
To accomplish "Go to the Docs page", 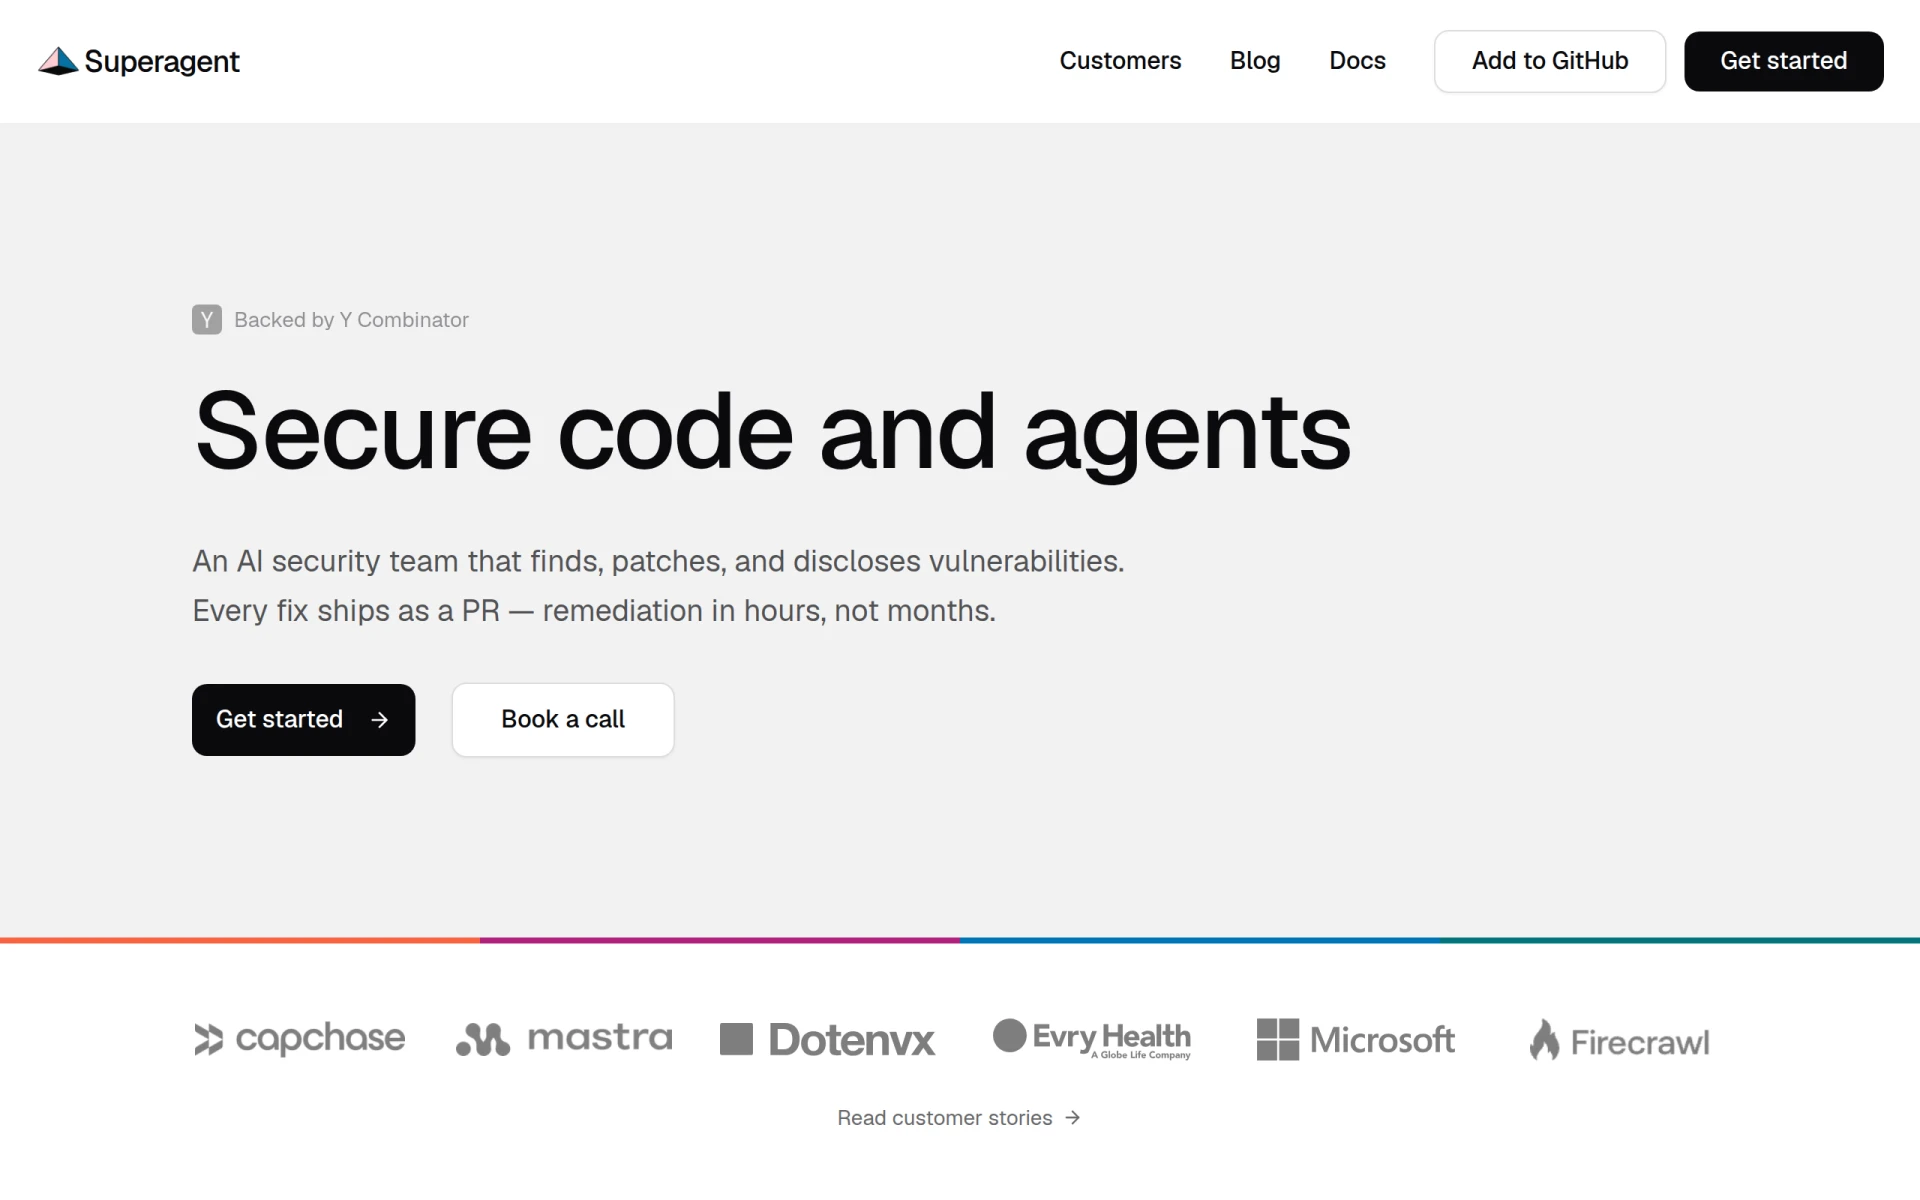I will (x=1357, y=61).
